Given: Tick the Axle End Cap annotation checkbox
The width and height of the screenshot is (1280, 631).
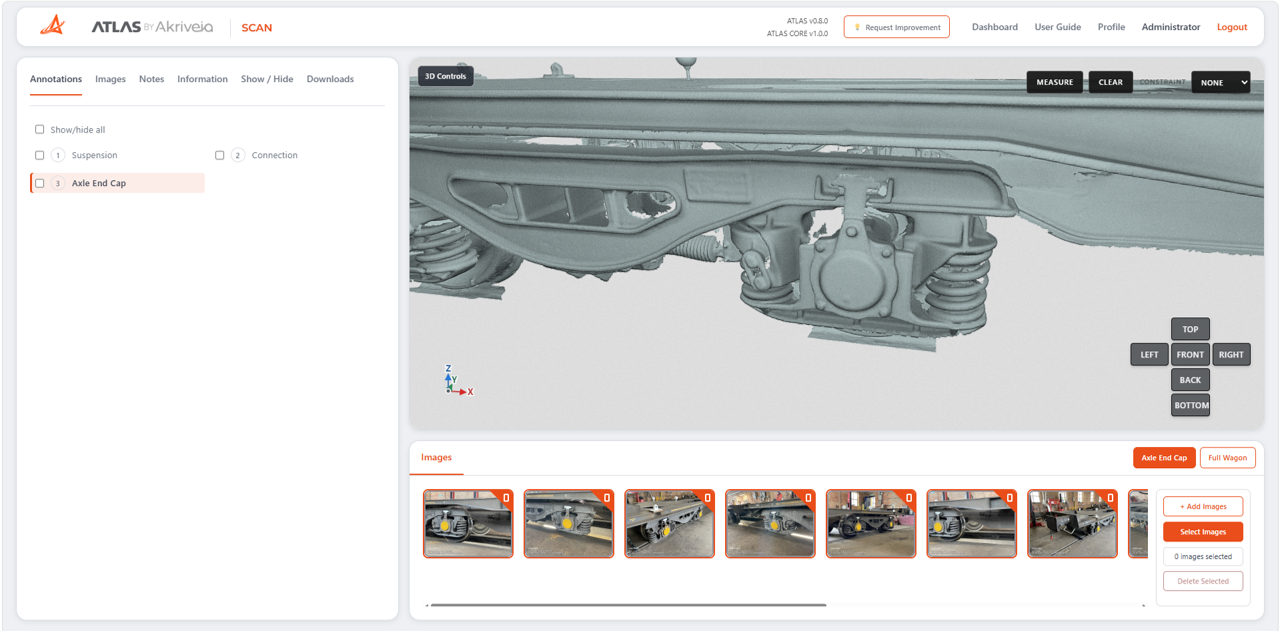Looking at the screenshot, I should click(x=40, y=183).
